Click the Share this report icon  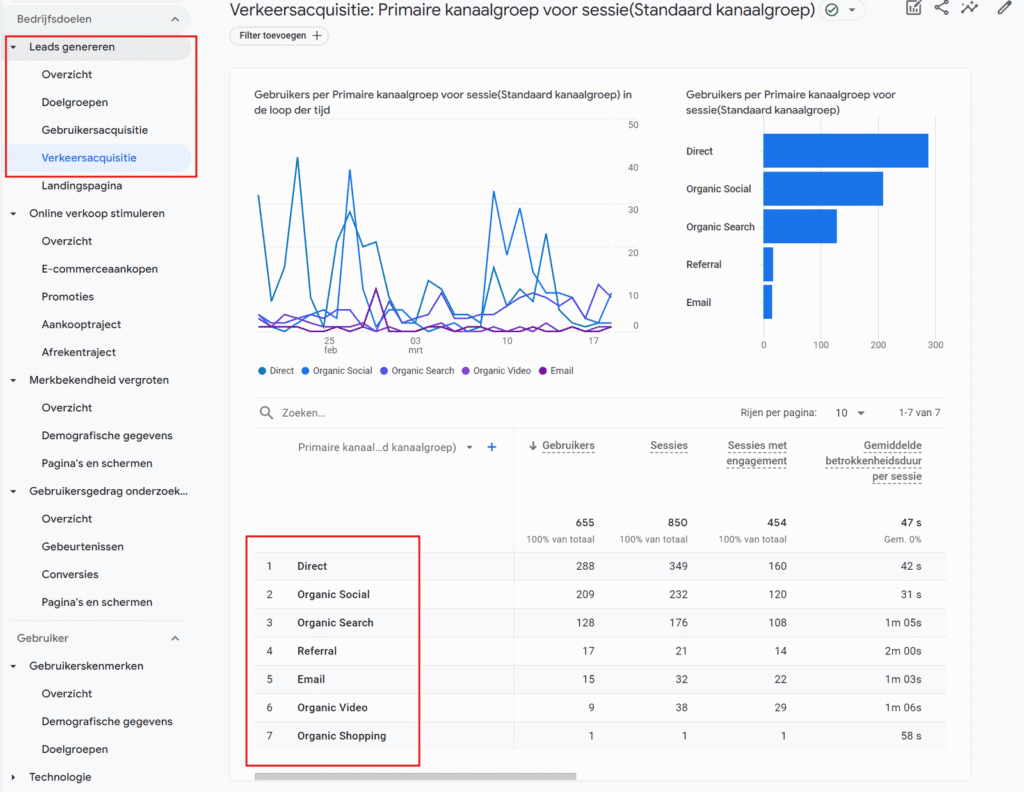tap(941, 8)
